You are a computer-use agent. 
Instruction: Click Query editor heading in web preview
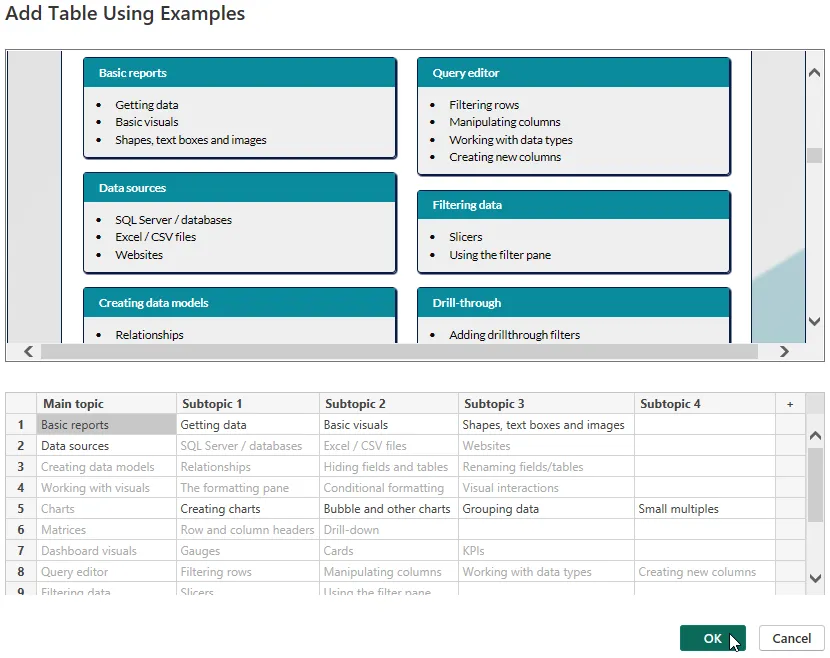[466, 73]
